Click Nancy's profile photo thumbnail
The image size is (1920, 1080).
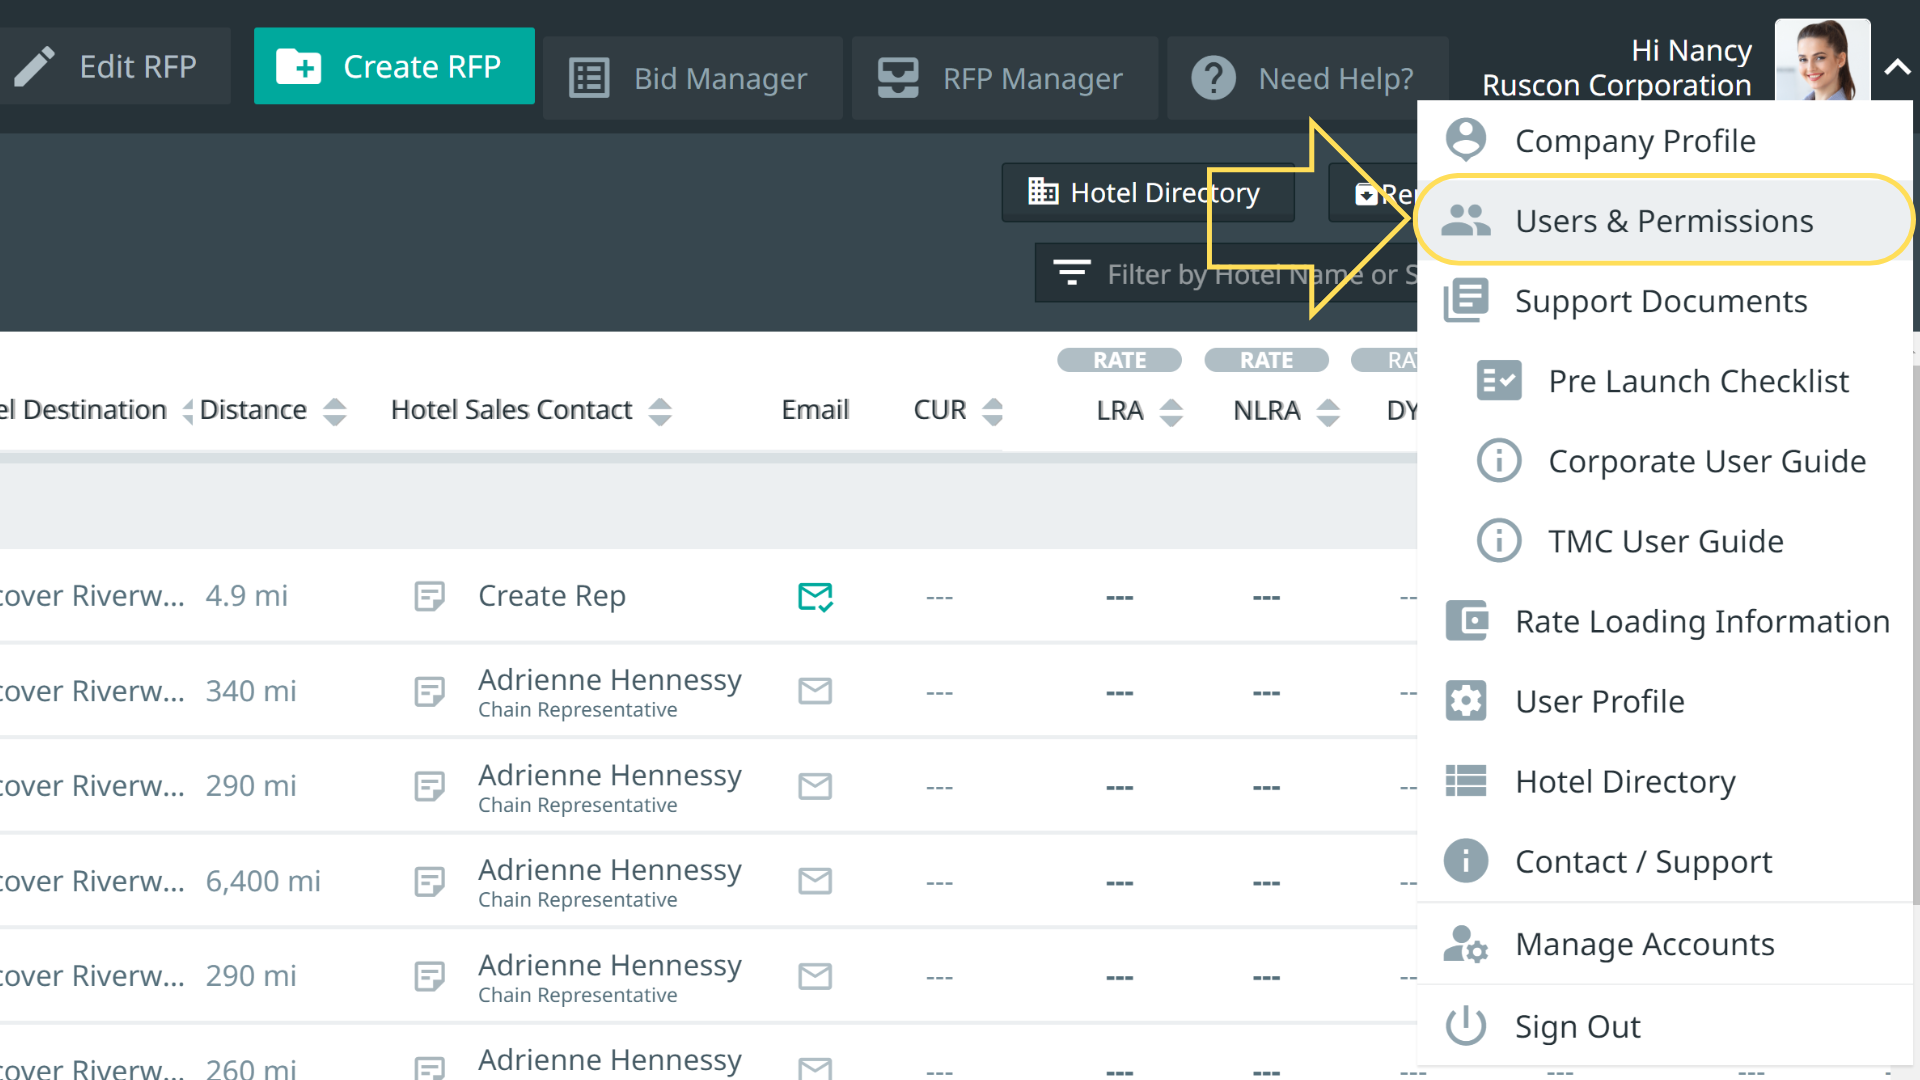1821,60
